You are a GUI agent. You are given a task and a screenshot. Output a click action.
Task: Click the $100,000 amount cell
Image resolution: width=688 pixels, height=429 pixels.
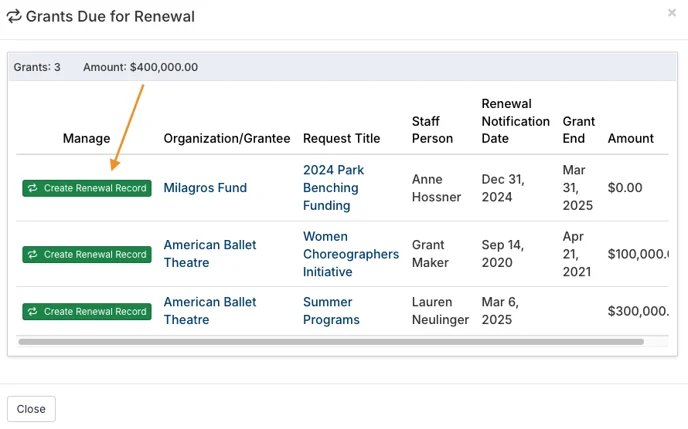638,254
